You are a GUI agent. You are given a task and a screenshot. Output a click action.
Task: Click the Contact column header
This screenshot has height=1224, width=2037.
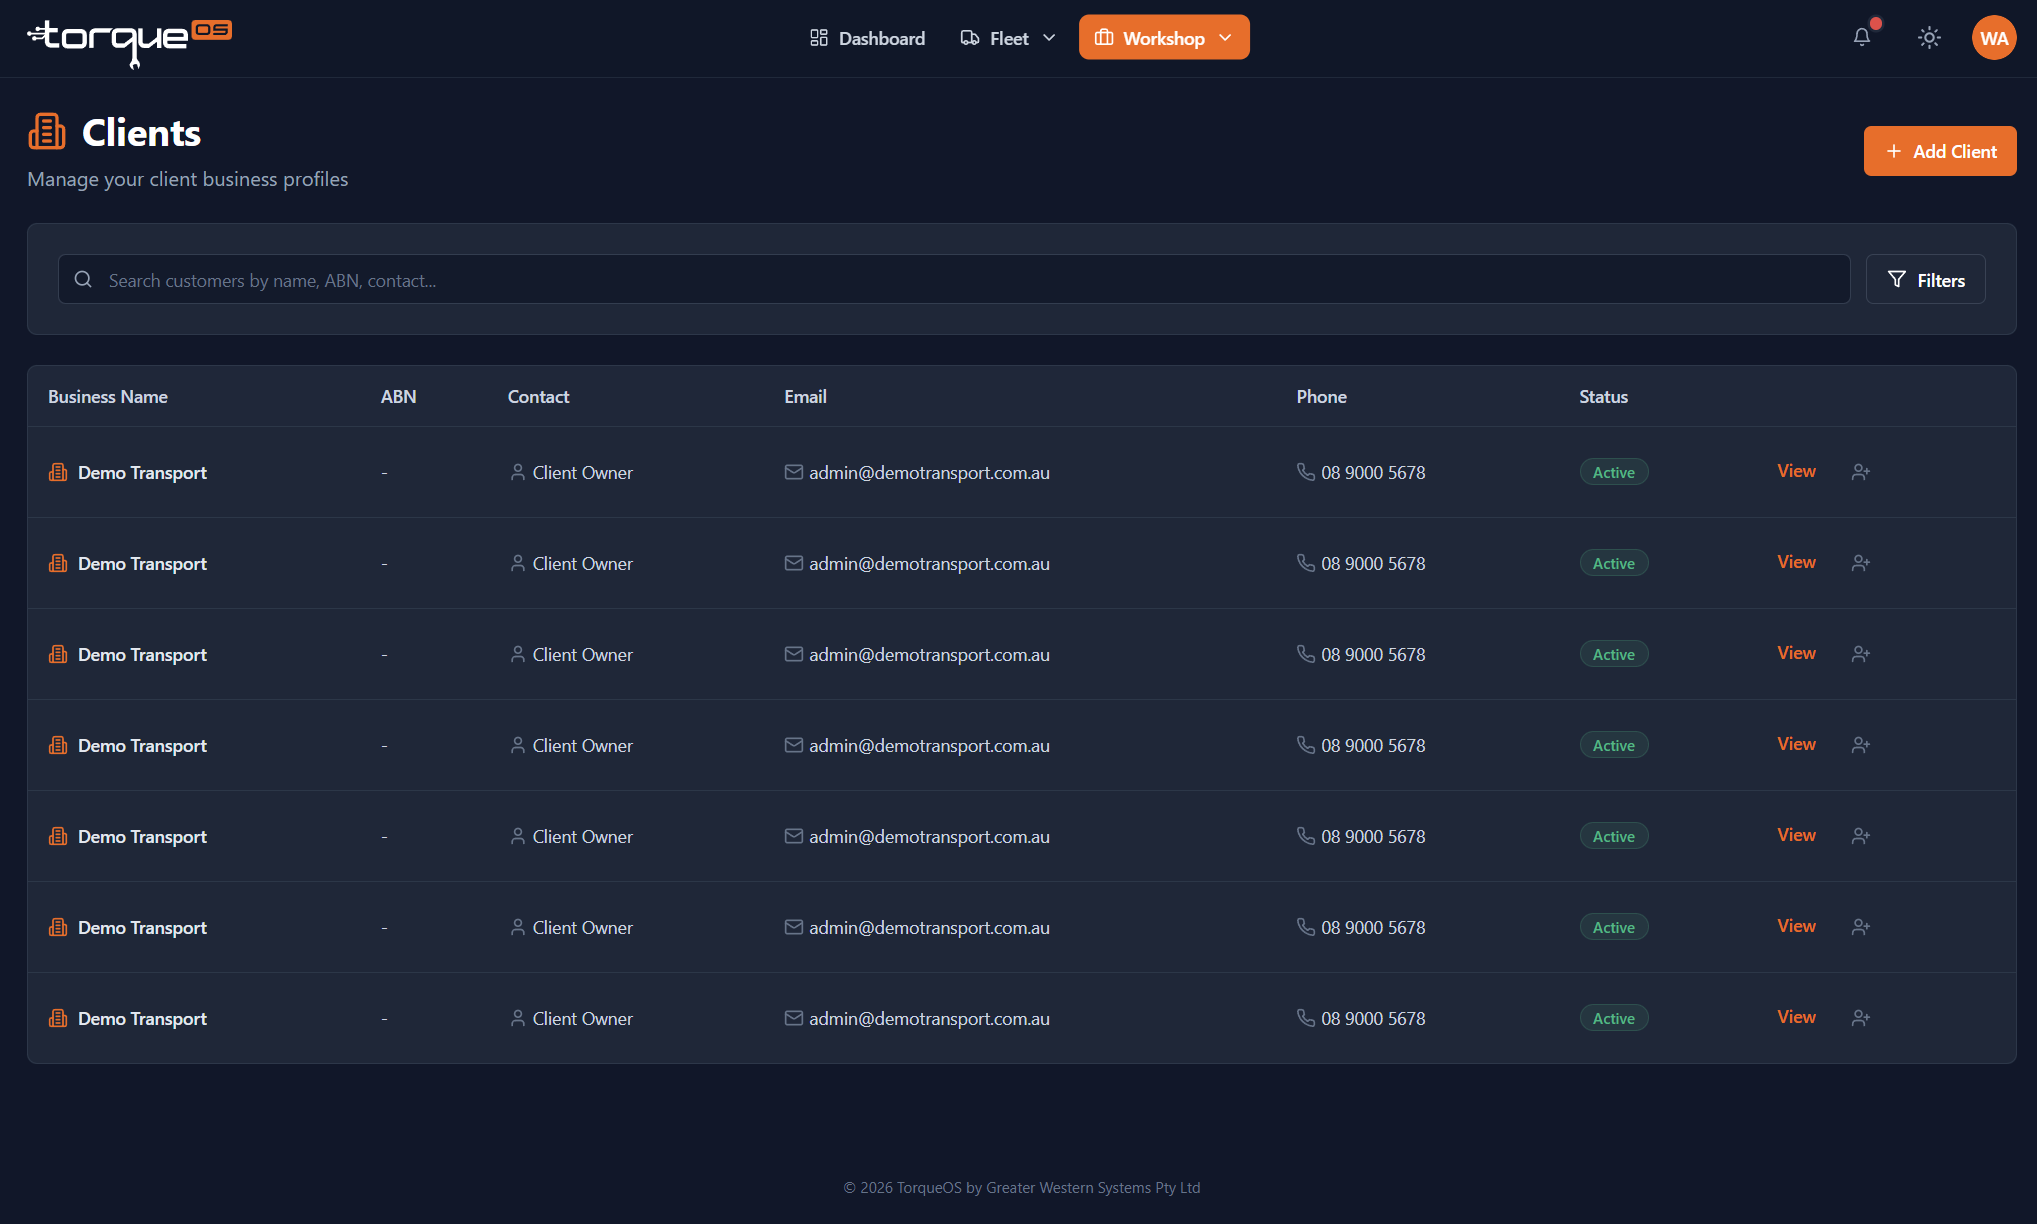point(538,397)
